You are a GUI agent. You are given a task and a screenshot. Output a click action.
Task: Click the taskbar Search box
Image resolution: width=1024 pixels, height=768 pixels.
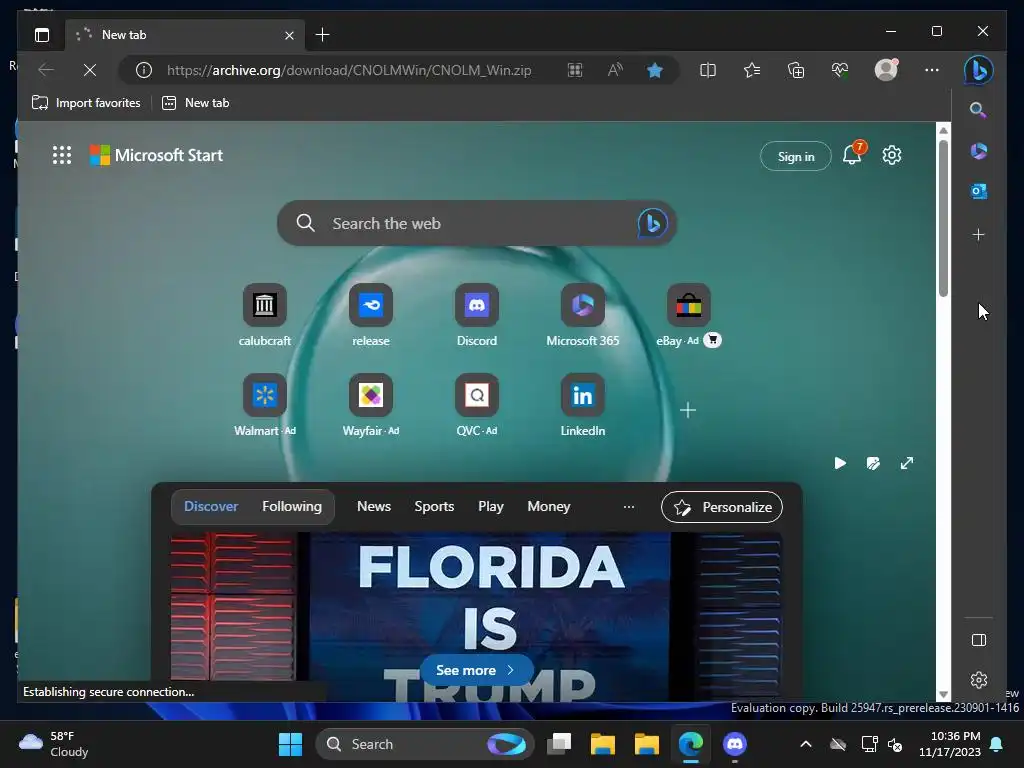click(x=424, y=744)
